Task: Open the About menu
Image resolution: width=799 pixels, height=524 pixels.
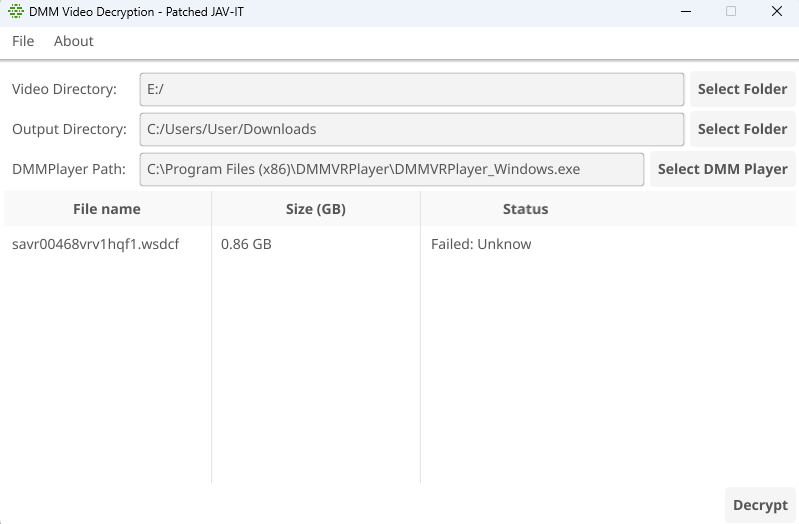Action: click(74, 41)
